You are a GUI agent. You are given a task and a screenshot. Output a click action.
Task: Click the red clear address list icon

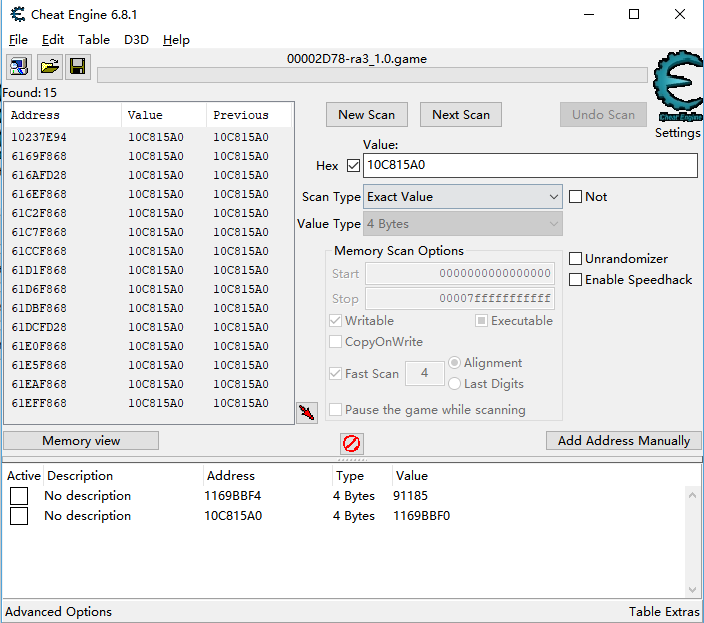pyautogui.click(x=352, y=444)
